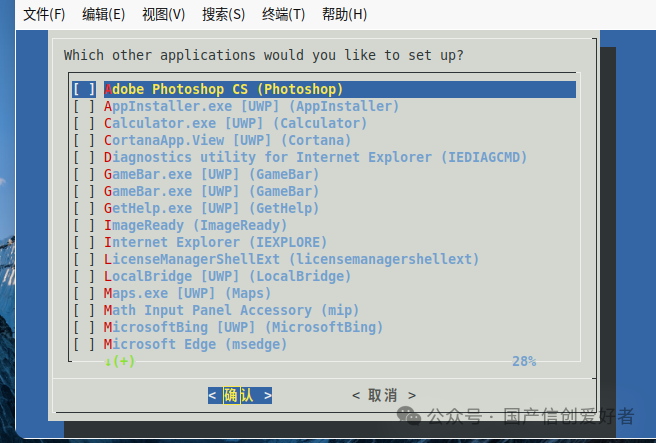Check the Diagnostics utility for Internet Explorer box
This screenshot has width=656, height=443.
tap(84, 157)
